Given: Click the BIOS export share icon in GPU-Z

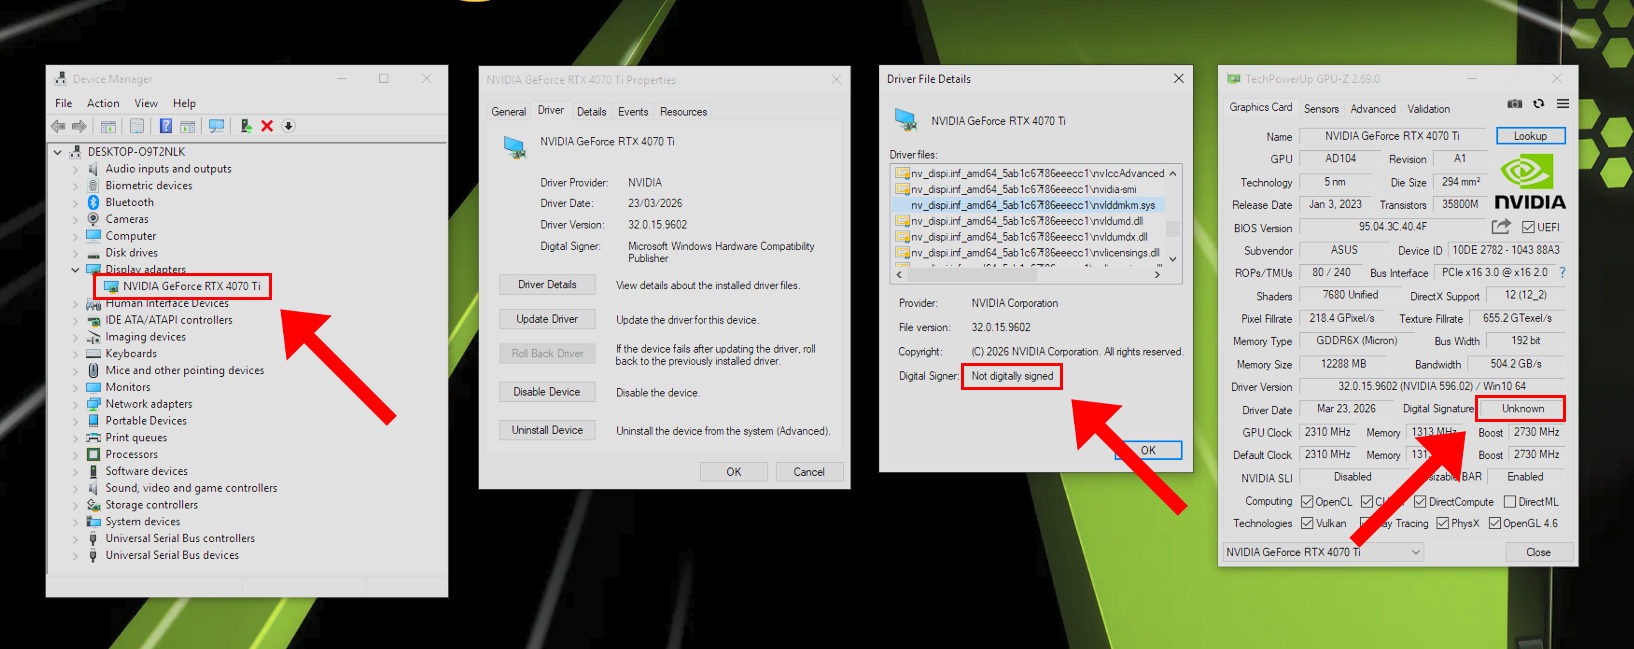Looking at the screenshot, I should click(1501, 227).
